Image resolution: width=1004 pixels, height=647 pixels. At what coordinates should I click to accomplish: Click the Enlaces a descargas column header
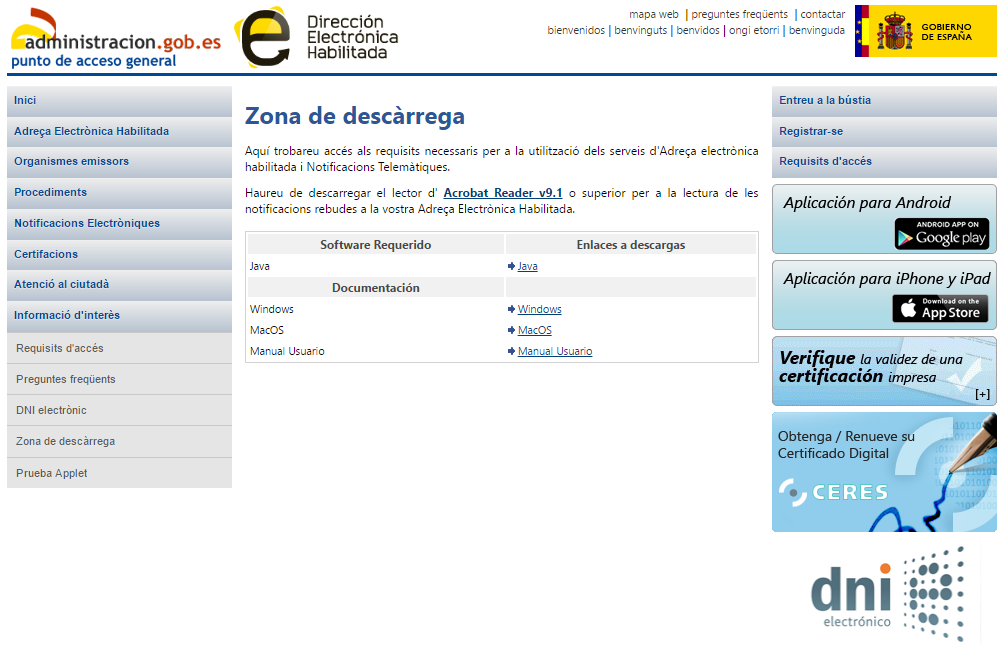pyautogui.click(x=631, y=245)
